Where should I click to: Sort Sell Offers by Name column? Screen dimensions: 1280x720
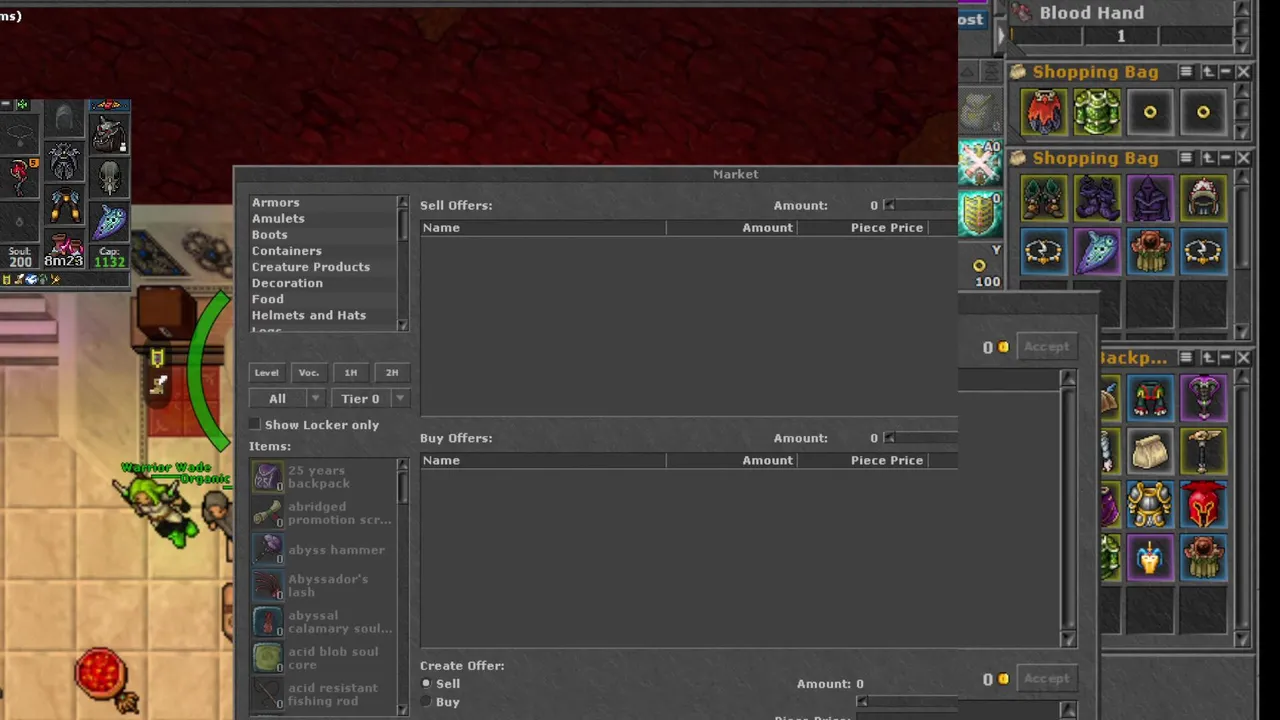(x=543, y=228)
